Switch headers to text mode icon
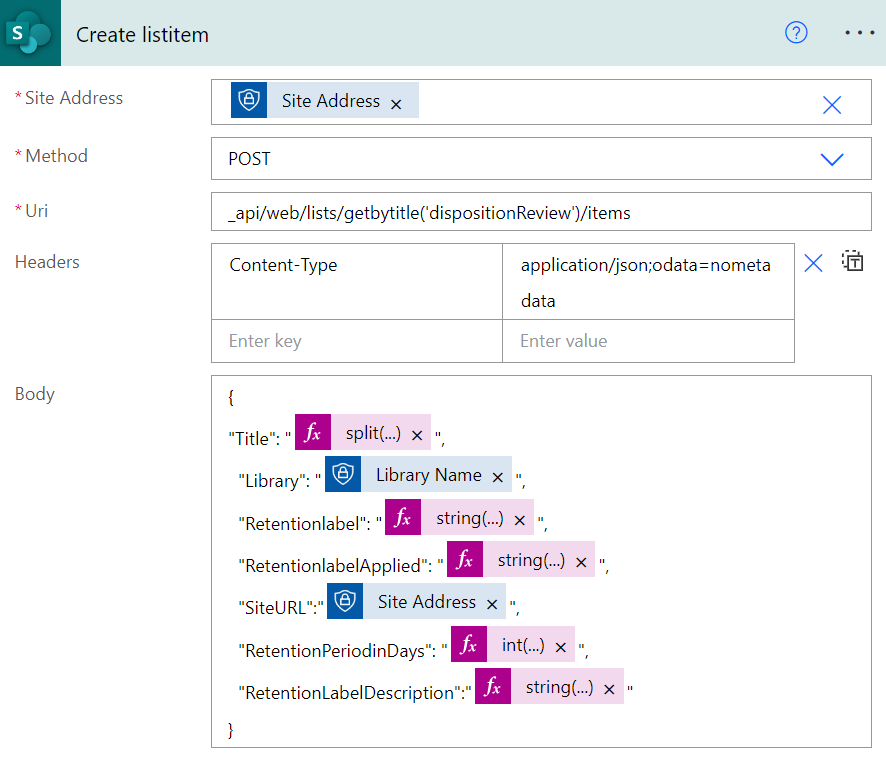 [853, 263]
